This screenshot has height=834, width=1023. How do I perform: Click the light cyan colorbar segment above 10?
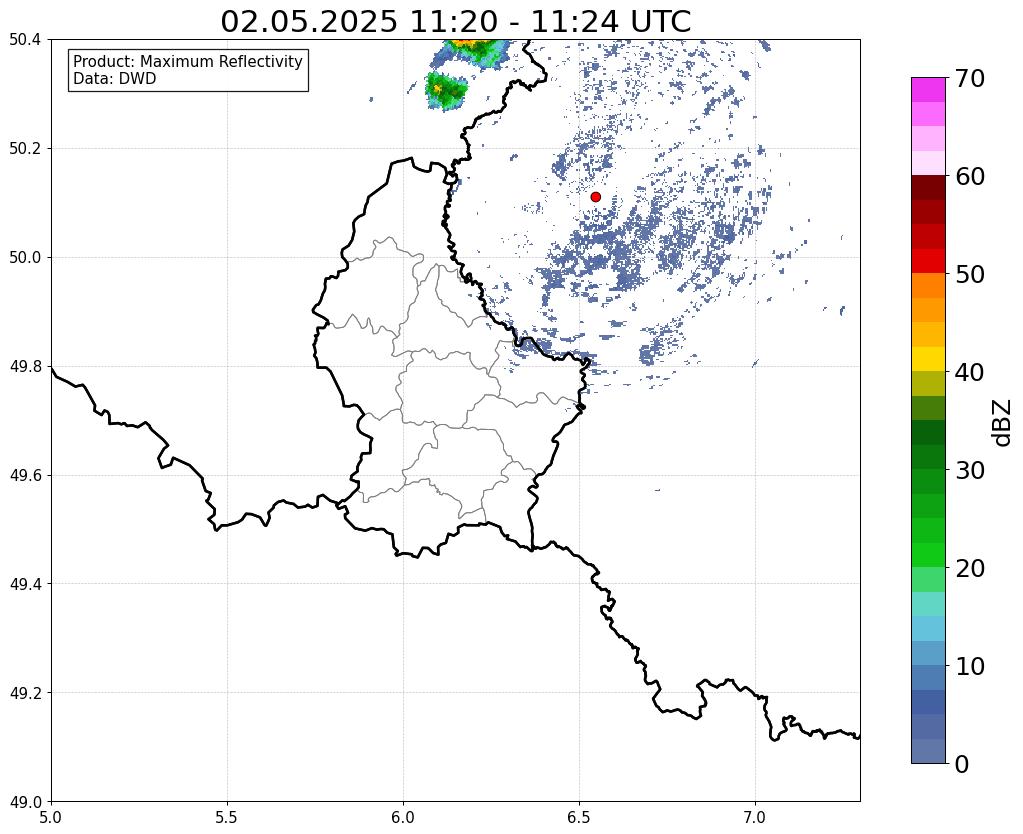(x=928, y=628)
